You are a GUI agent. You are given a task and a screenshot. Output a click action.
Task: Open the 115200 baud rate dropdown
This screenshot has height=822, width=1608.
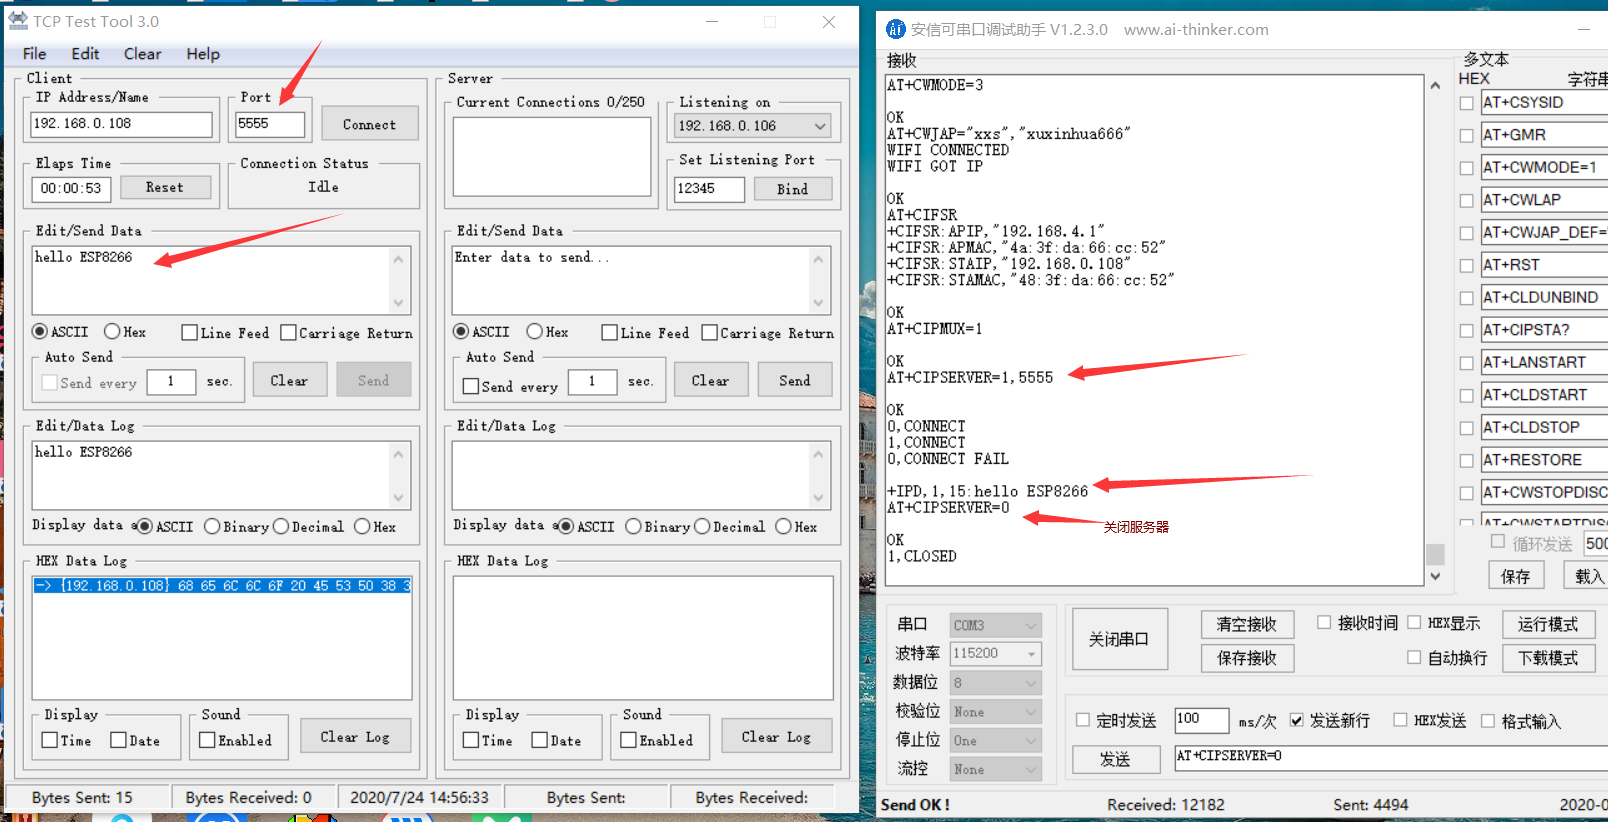click(995, 653)
